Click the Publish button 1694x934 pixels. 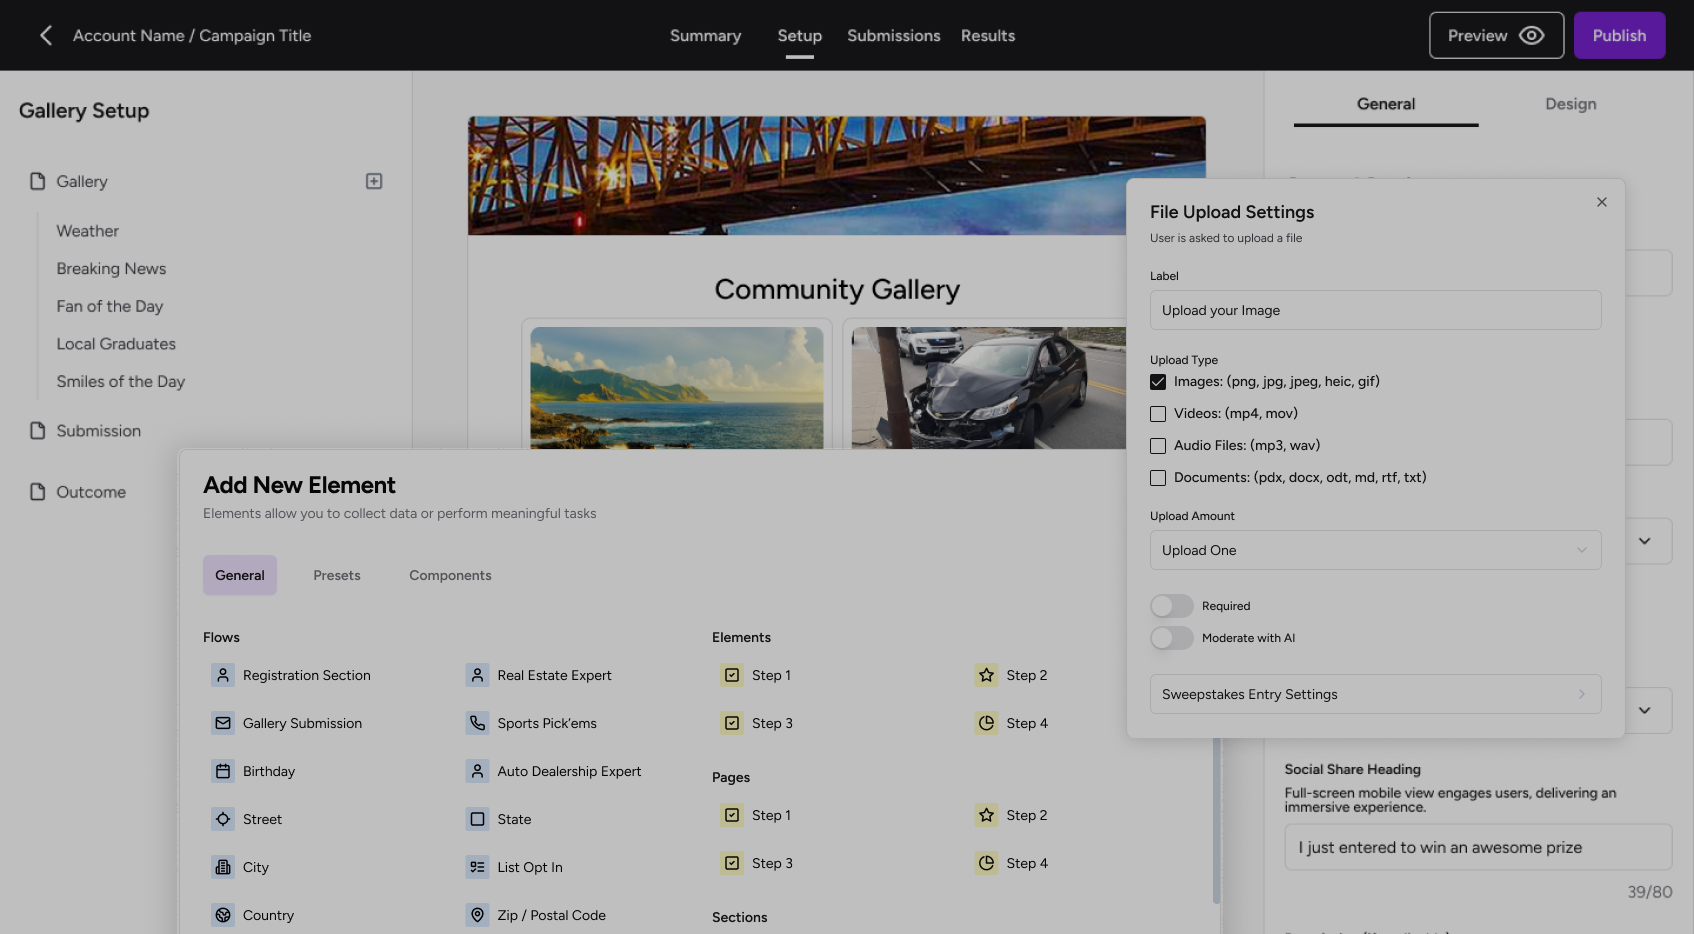(x=1619, y=36)
